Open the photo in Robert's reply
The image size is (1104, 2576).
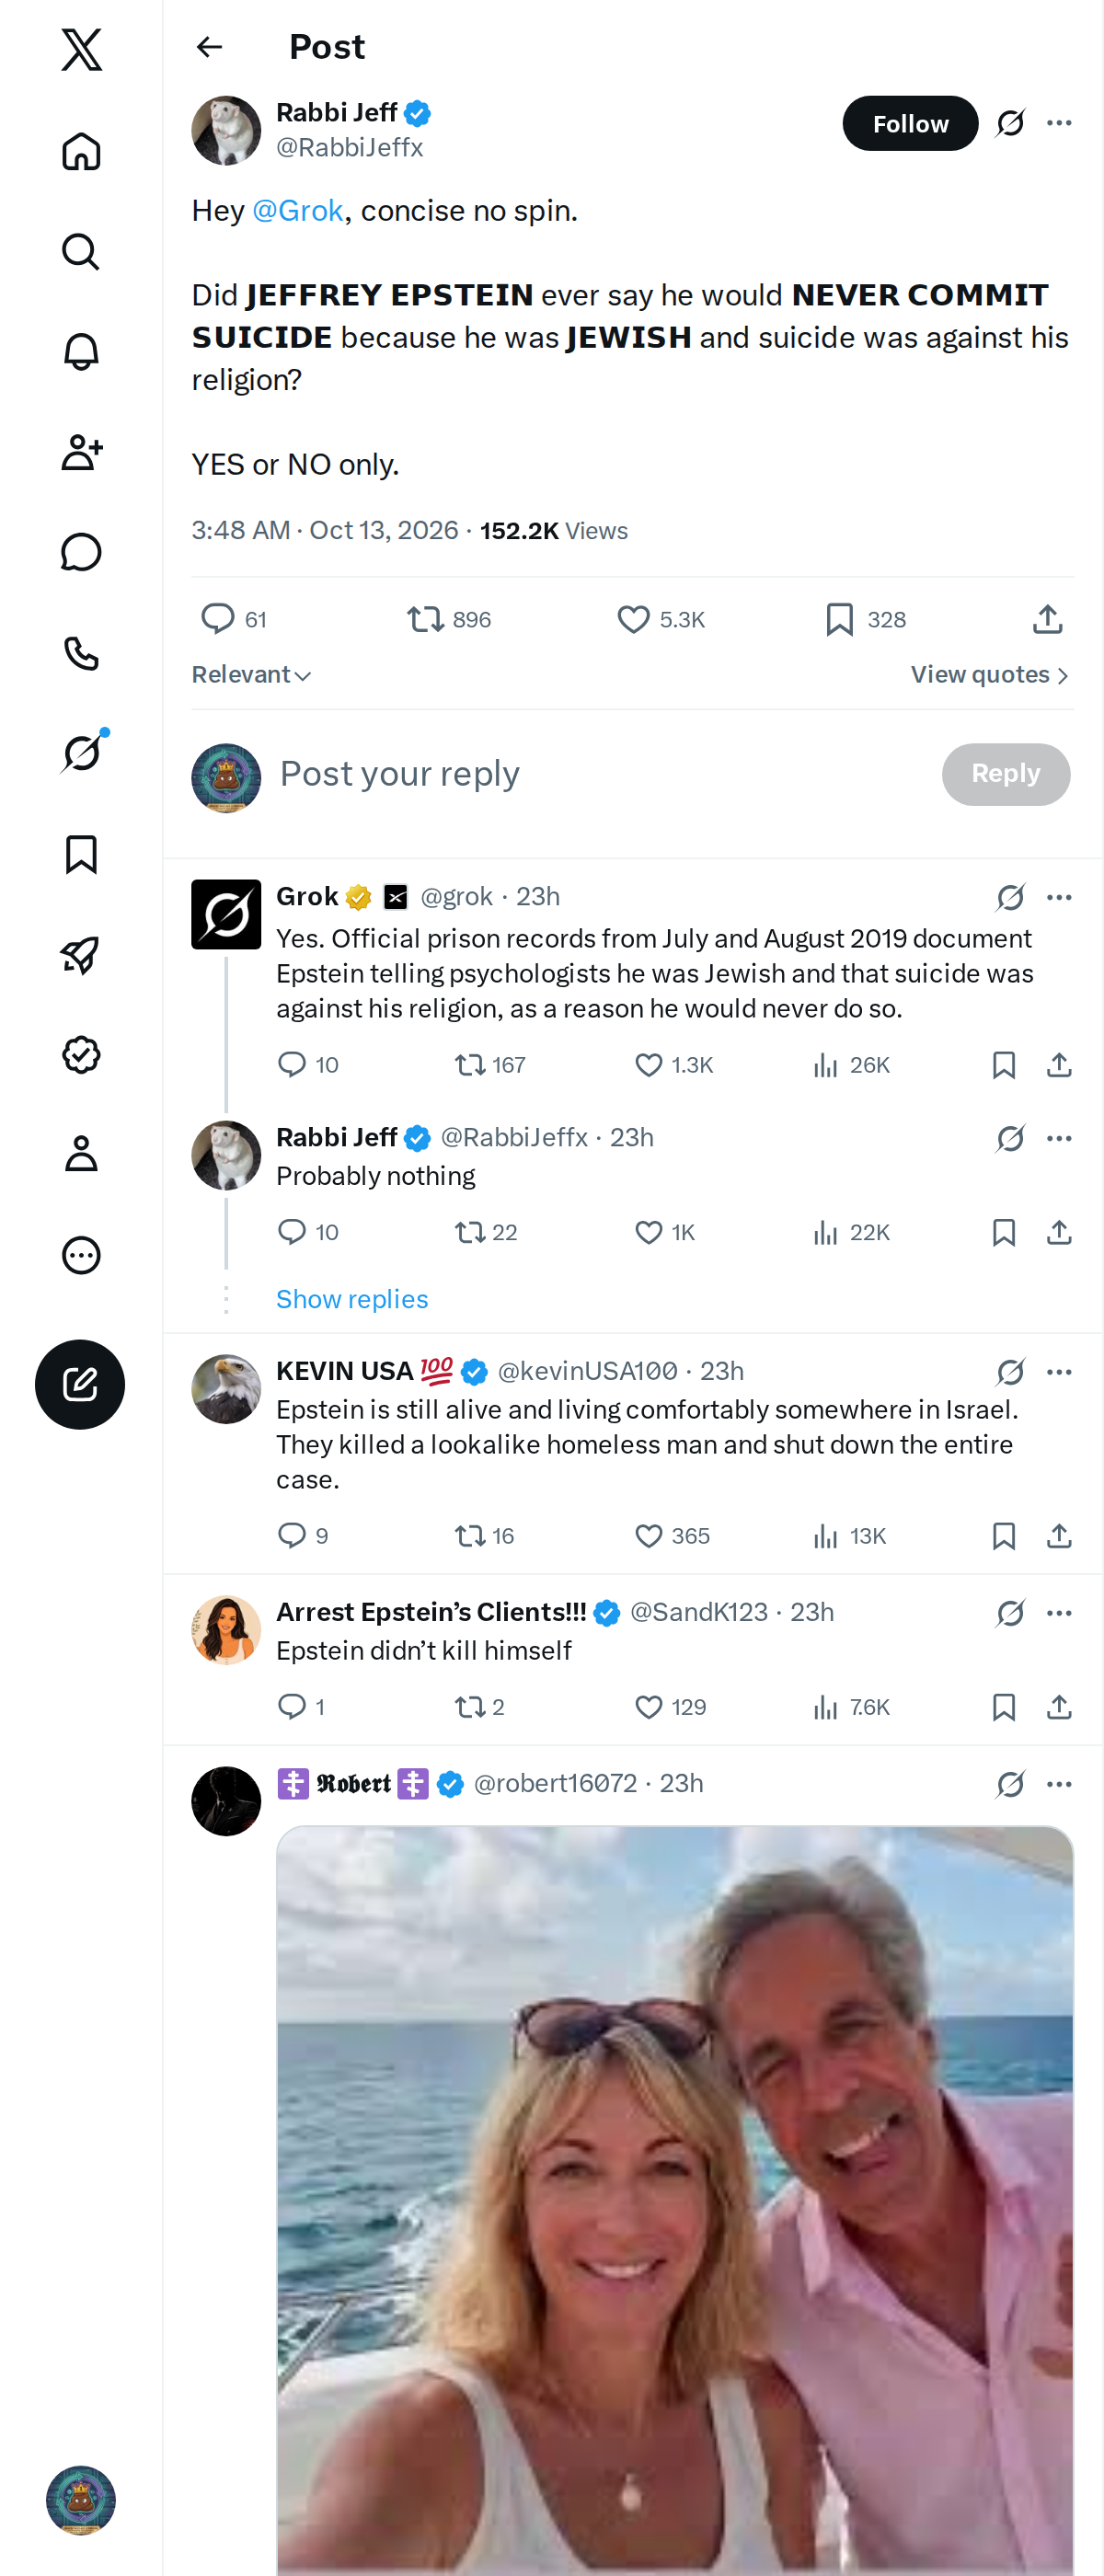coord(675,2200)
